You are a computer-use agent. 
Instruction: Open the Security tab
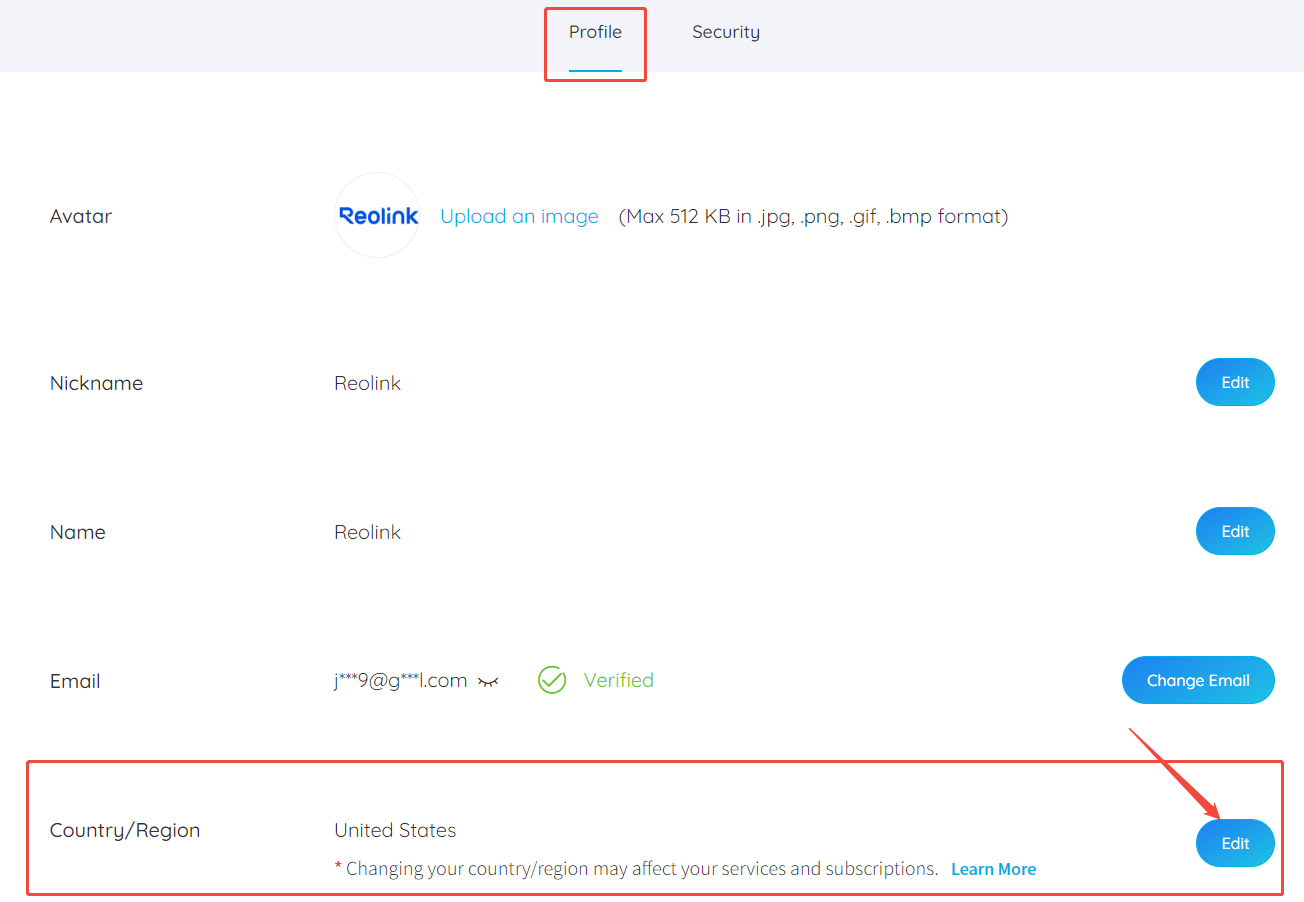click(726, 32)
